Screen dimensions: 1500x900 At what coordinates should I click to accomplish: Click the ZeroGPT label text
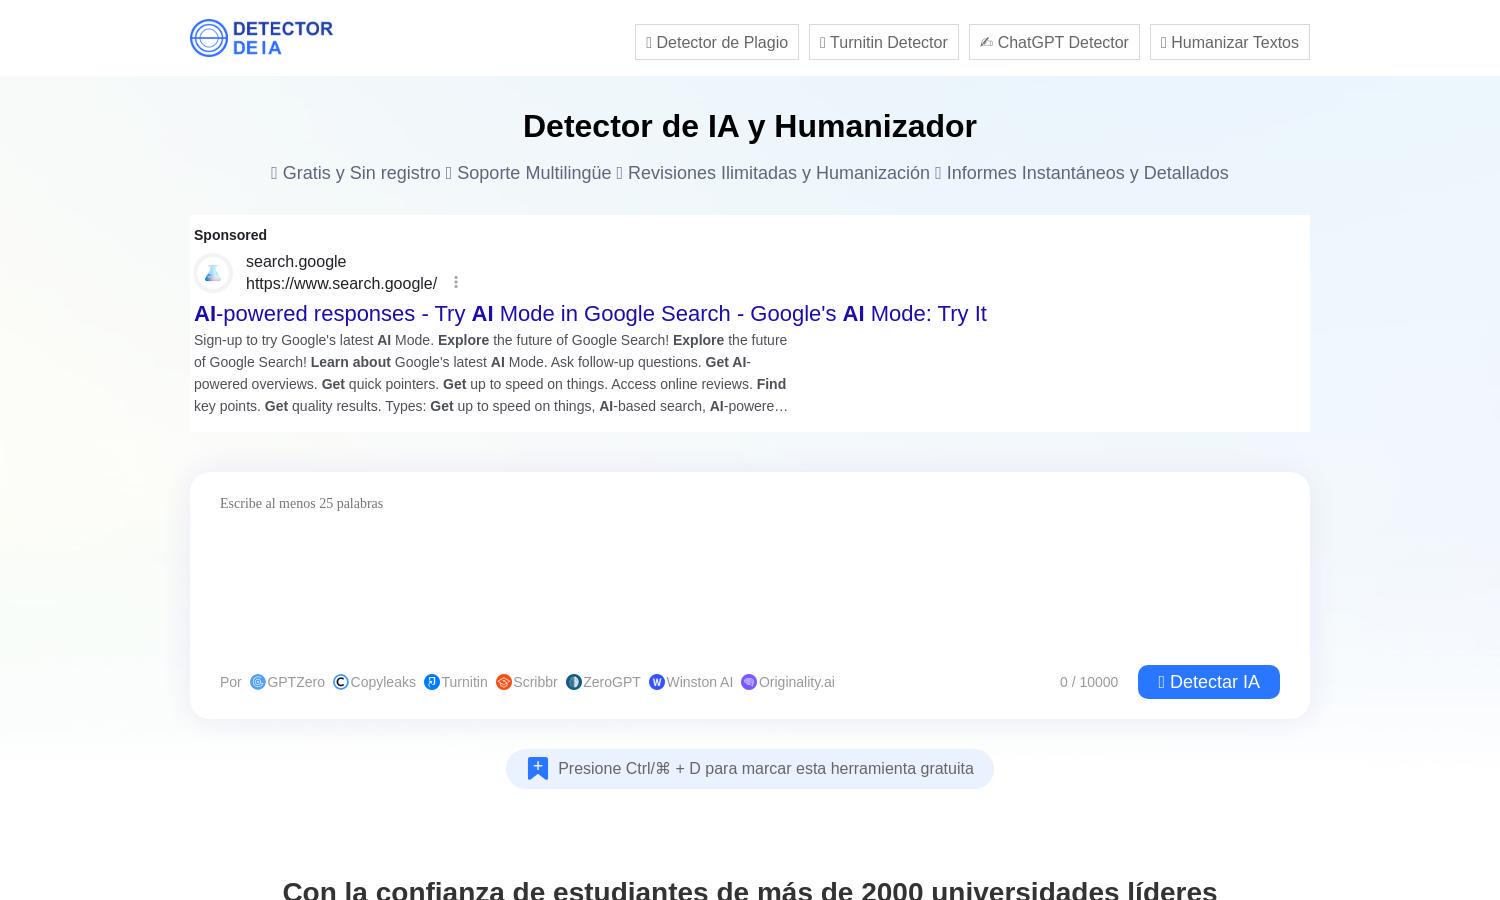(x=612, y=682)
